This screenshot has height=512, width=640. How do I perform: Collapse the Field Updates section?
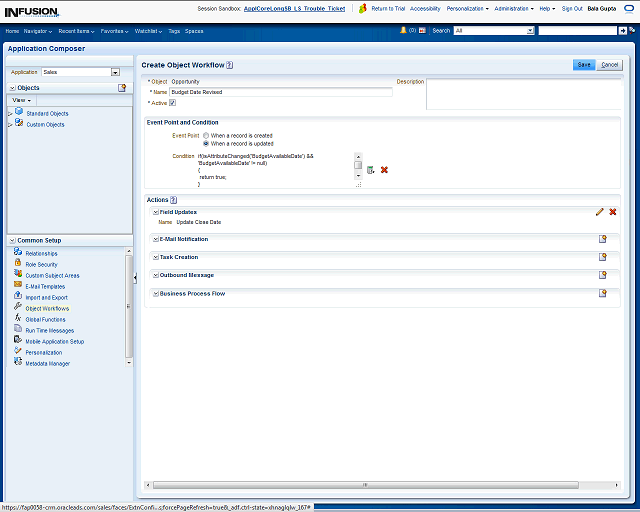(155, 212)
